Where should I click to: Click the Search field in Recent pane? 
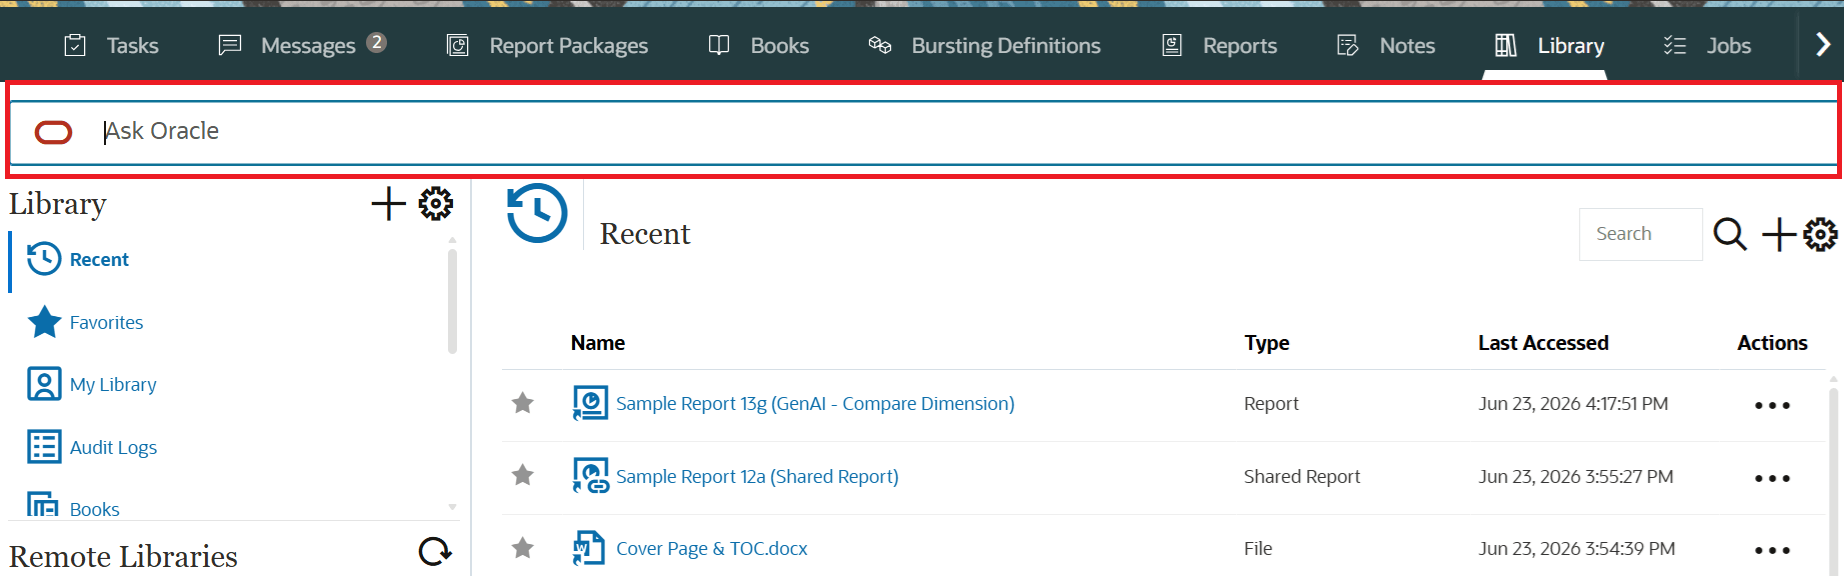coord(1640,234)
